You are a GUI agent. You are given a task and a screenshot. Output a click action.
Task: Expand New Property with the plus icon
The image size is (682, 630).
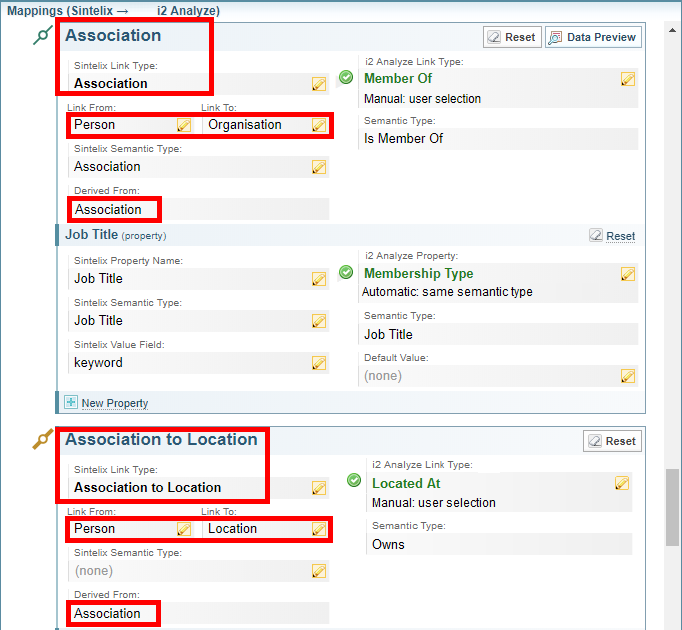pyautogui.click(x=71, y=403)
